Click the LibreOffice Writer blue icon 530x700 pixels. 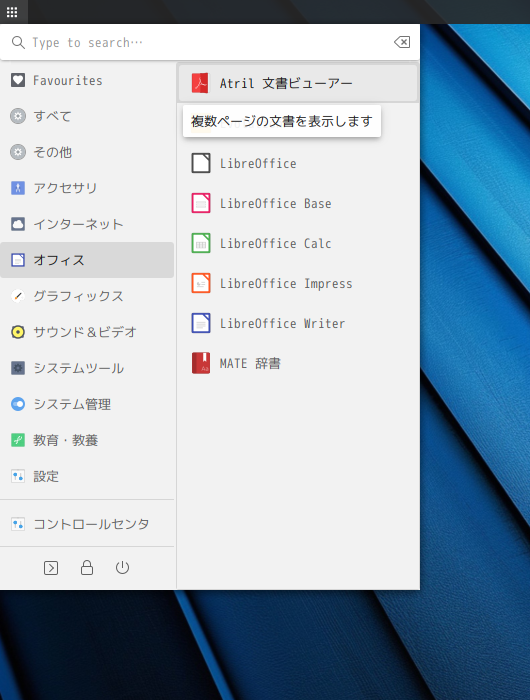[x=201, y=323]
